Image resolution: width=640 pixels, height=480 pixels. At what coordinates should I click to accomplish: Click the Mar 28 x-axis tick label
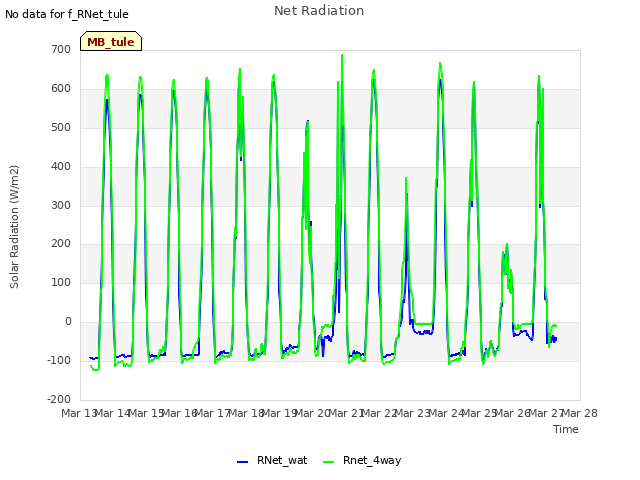click(x=580, y=413)
